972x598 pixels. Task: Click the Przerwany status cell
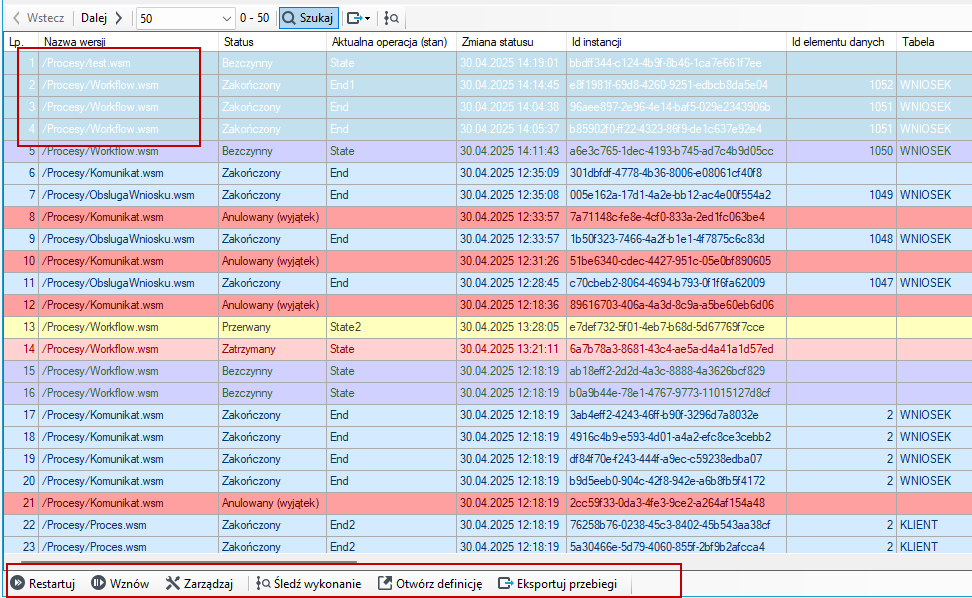[x=273, y=327]
